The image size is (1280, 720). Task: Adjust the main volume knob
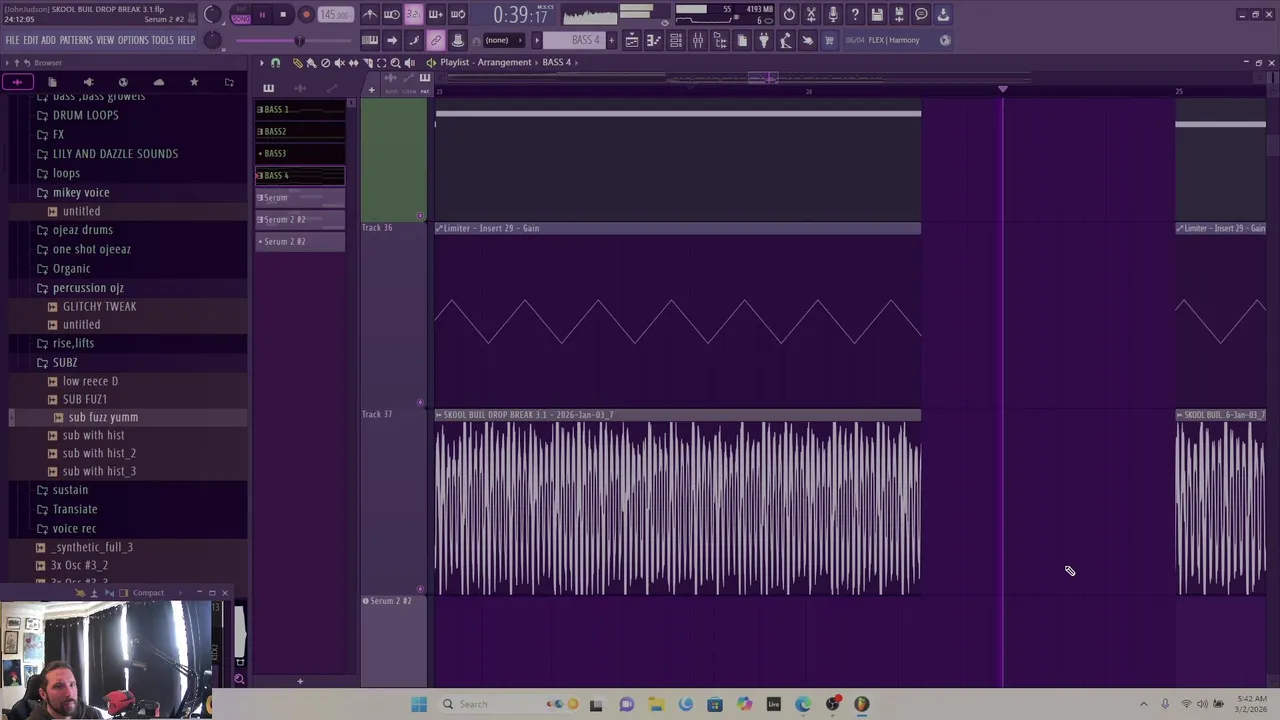pyautogui.click(x=212, y=15)
